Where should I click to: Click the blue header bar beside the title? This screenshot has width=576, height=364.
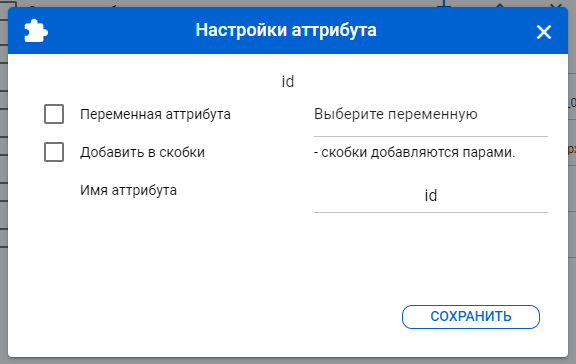pyautogui.click(x=456, y=31)
